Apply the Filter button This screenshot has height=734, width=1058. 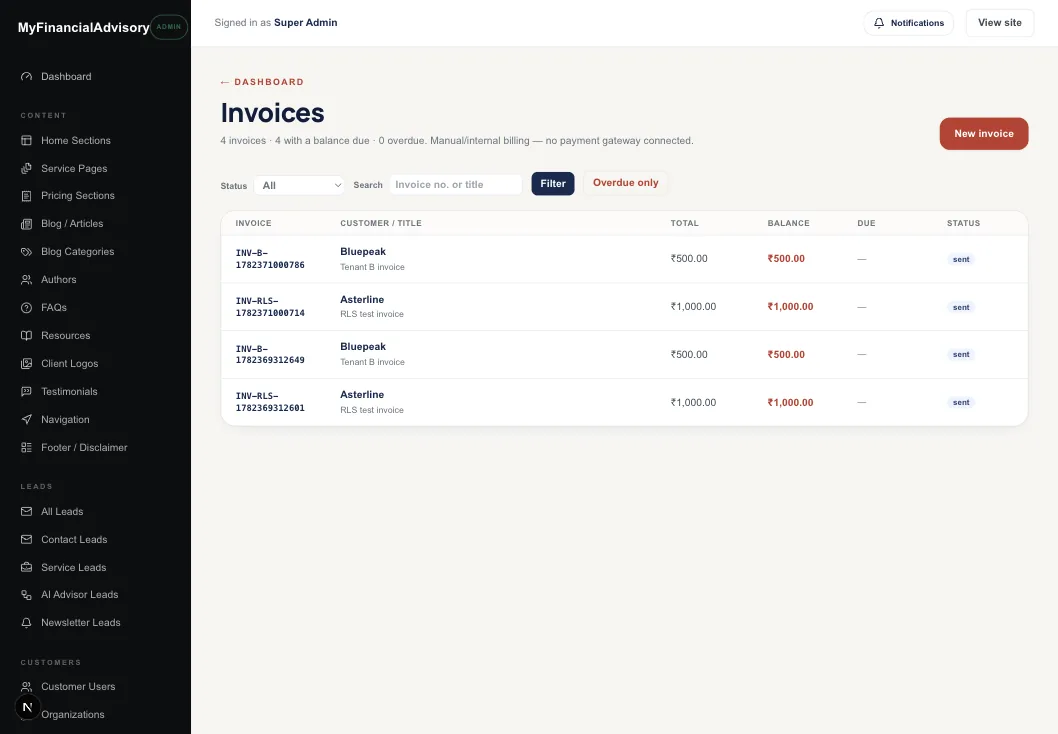click(x=553, y=184)
